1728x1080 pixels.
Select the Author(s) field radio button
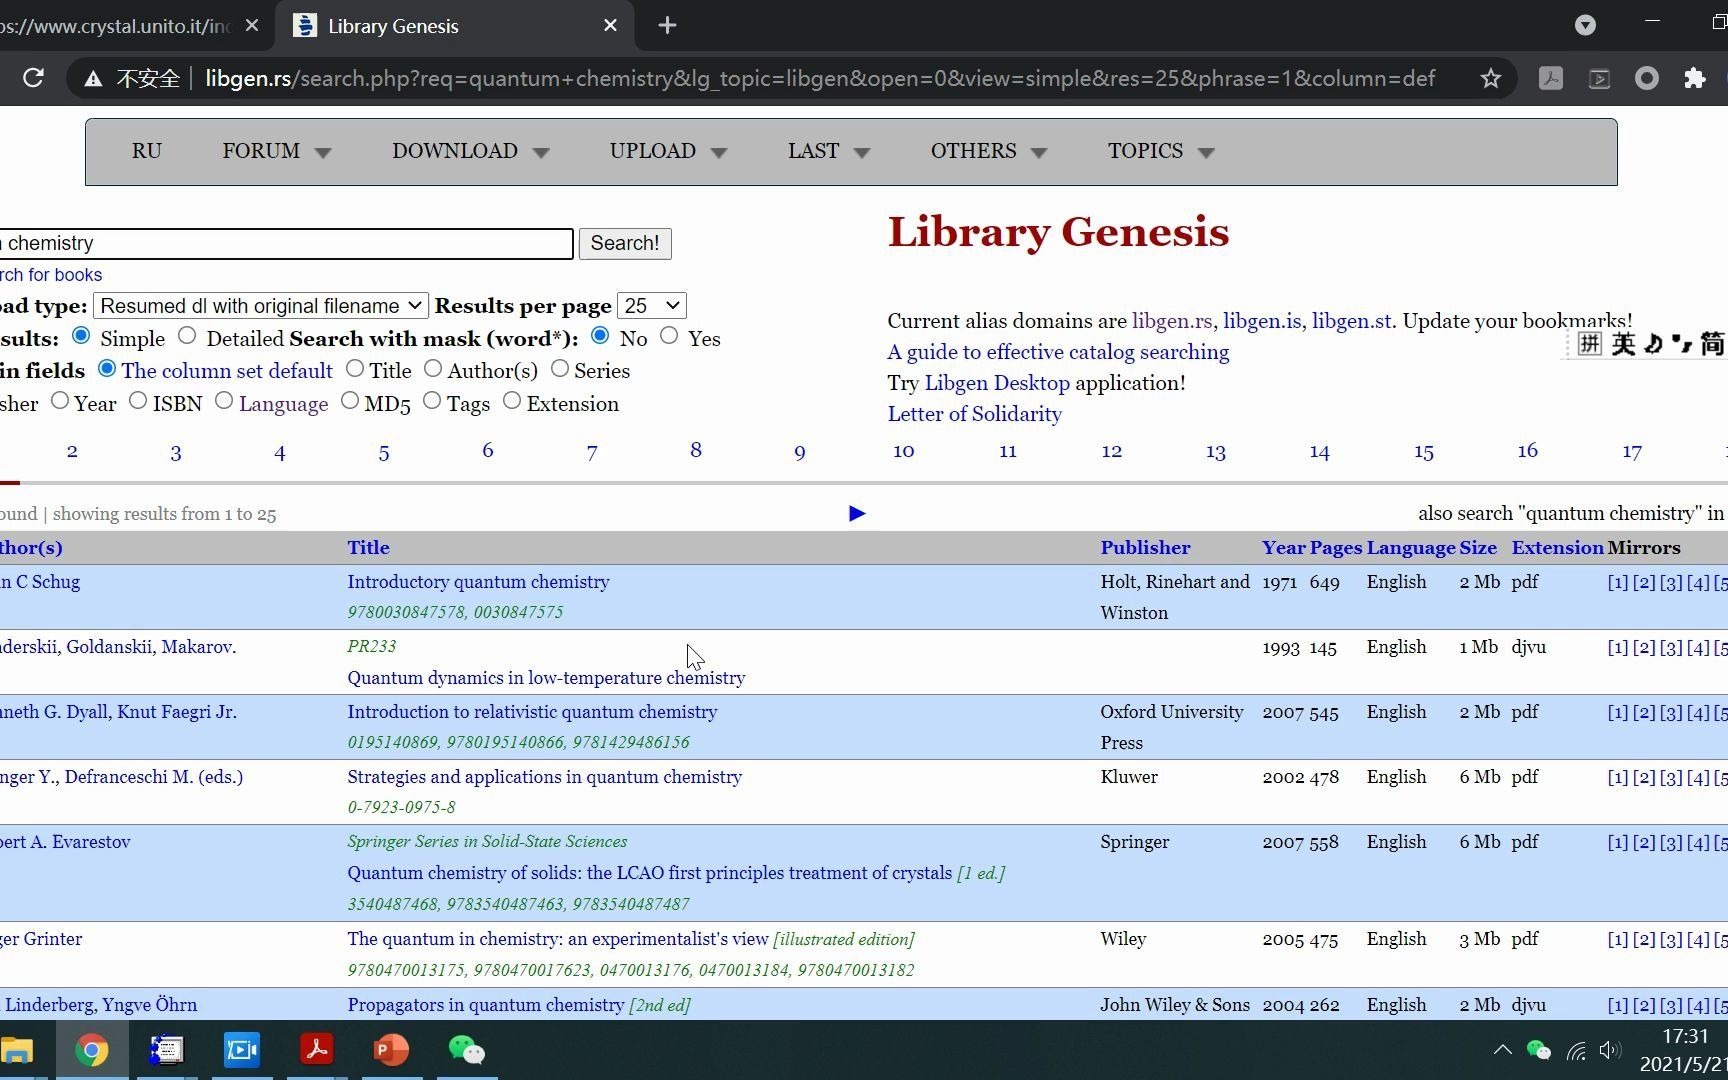click(433, 369)
